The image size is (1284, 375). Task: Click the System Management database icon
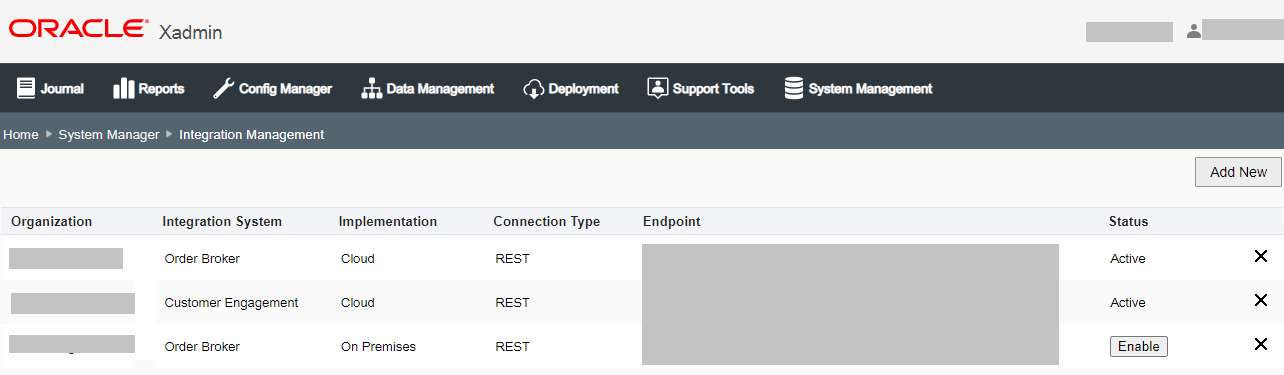794,88
